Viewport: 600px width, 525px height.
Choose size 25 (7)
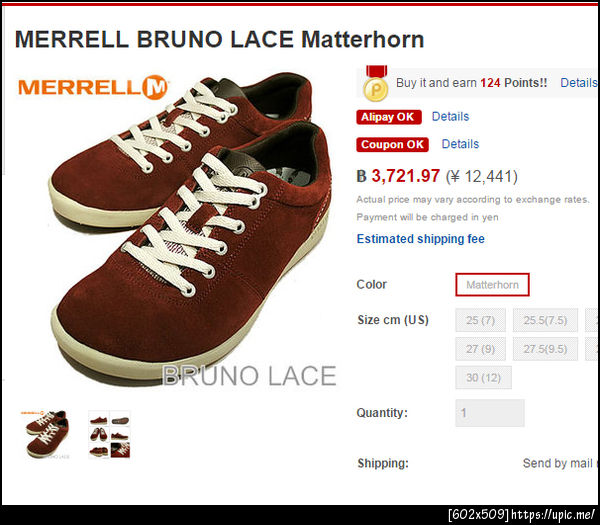(x=480, y=320)
